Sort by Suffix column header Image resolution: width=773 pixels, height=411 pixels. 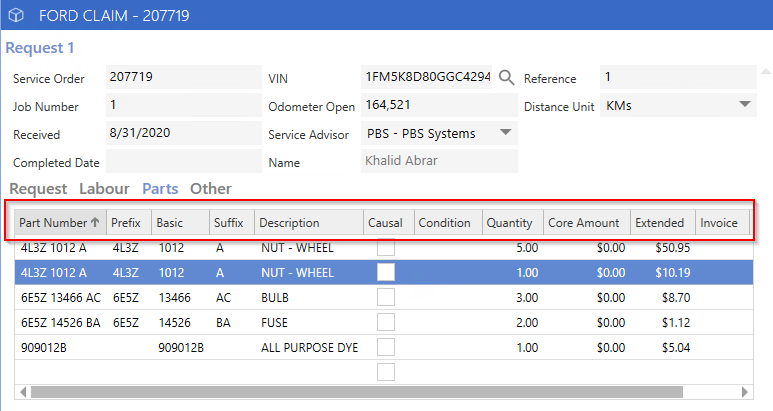point(232,223)
